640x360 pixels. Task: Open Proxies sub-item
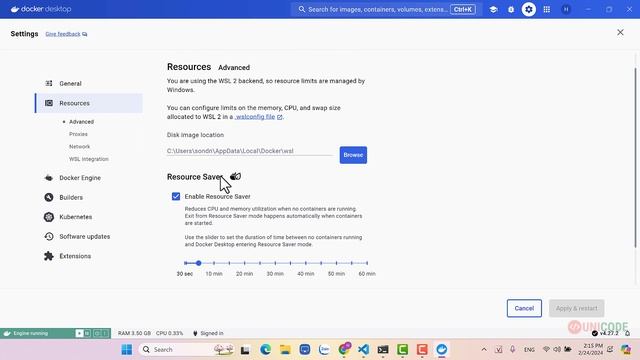click(x=78, y=134)
